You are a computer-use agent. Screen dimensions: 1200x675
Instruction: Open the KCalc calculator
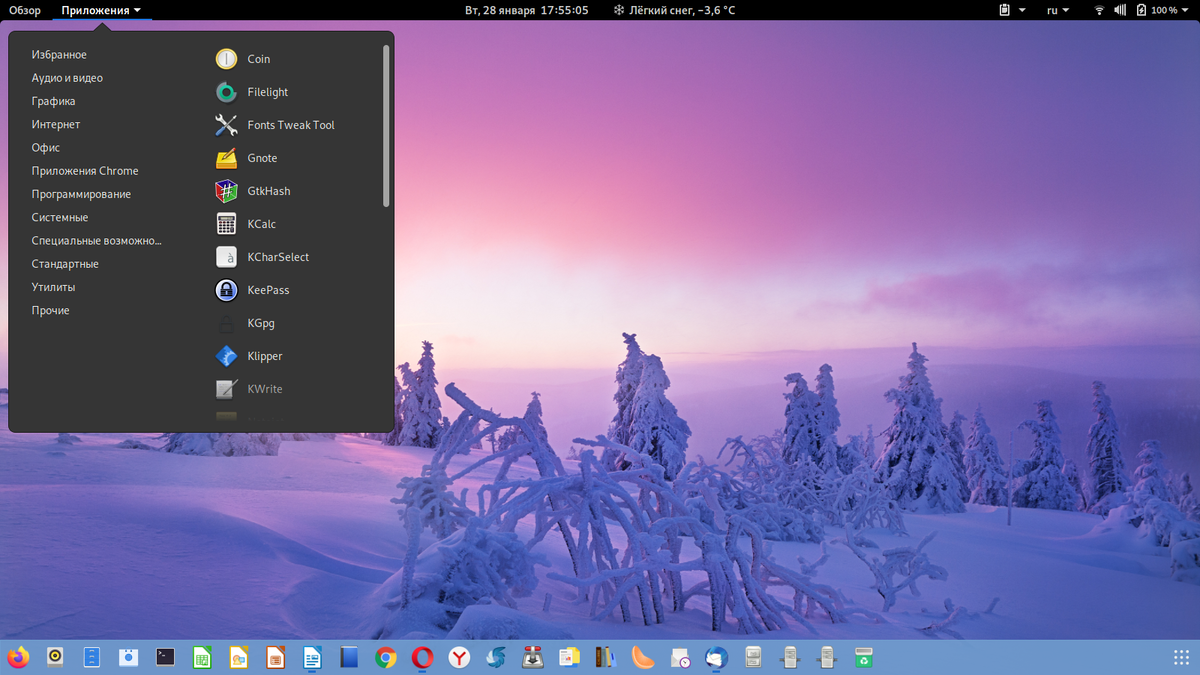pos(227,224)
